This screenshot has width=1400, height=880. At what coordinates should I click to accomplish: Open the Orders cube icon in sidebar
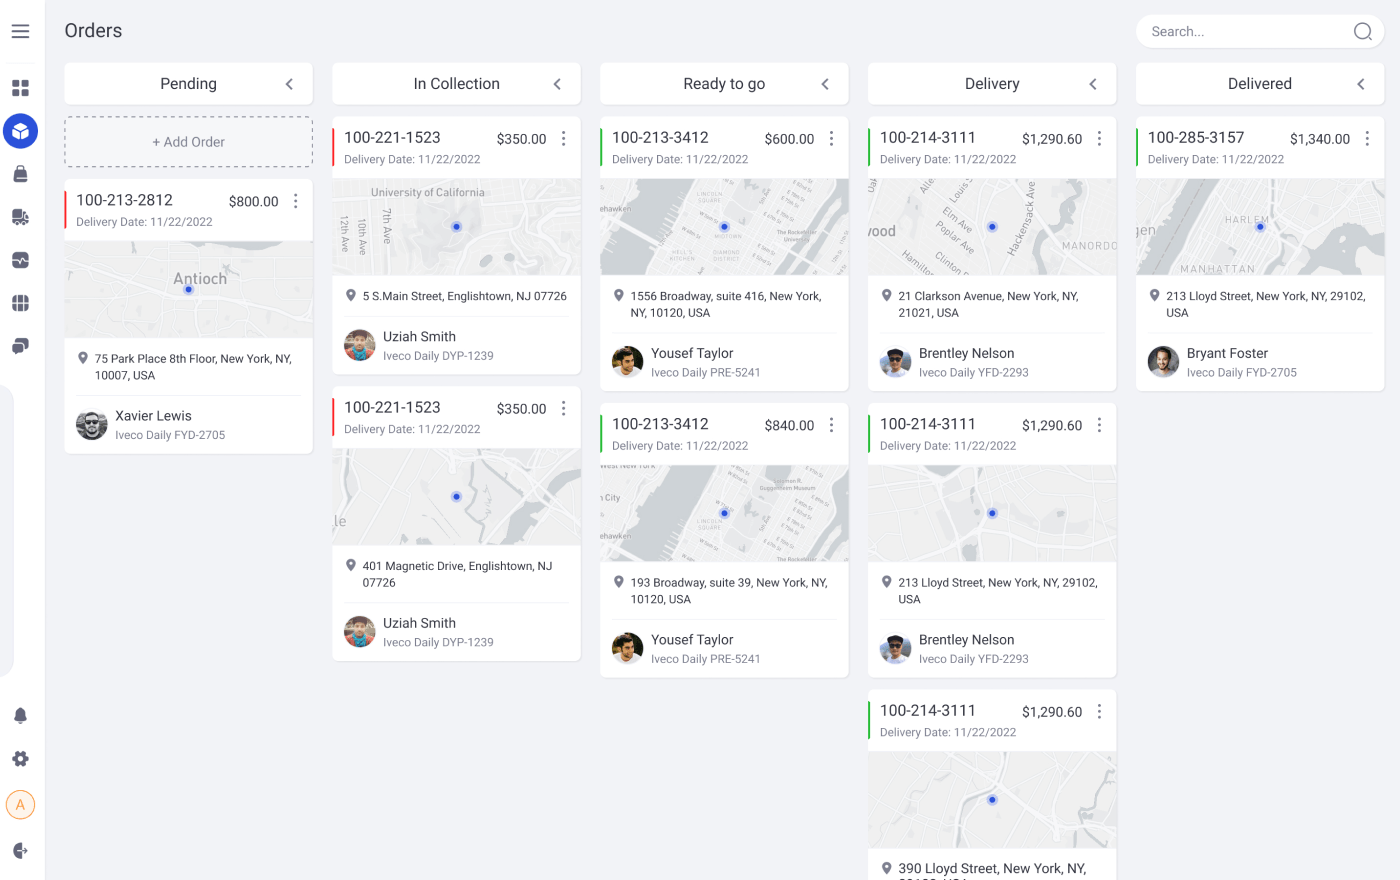[x=20, y=130]
